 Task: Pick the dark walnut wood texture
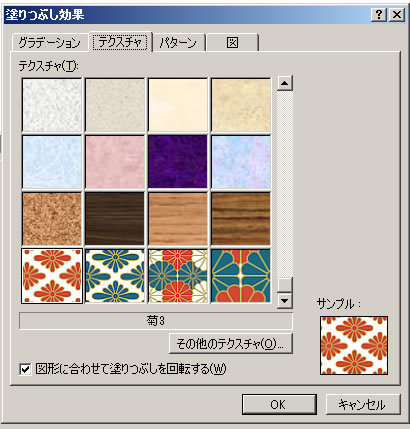pos(115,219)
